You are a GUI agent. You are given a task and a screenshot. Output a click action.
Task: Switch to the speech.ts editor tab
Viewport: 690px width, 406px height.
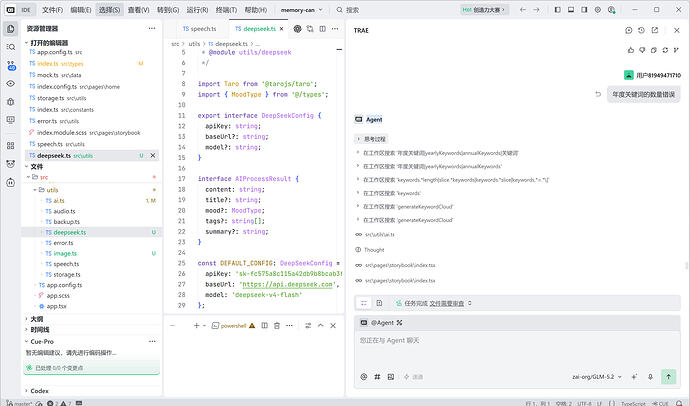coord(199,29)
